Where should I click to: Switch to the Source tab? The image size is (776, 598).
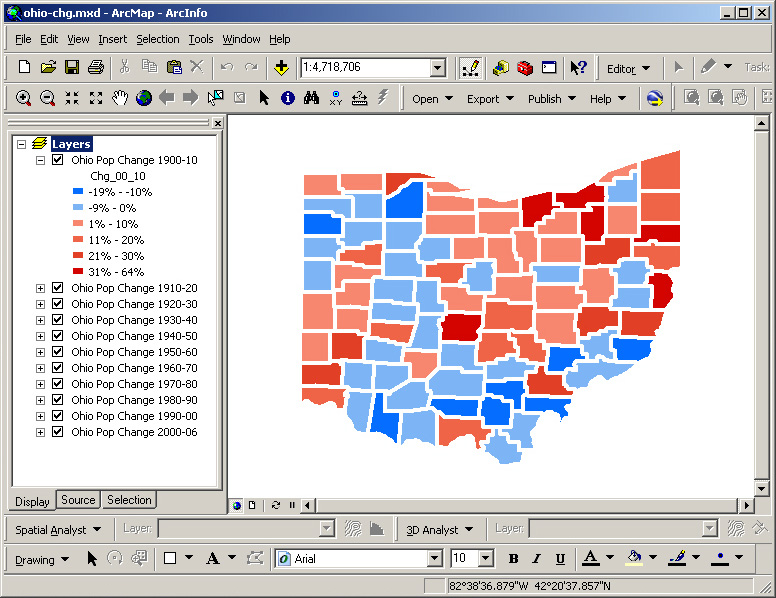78,500
